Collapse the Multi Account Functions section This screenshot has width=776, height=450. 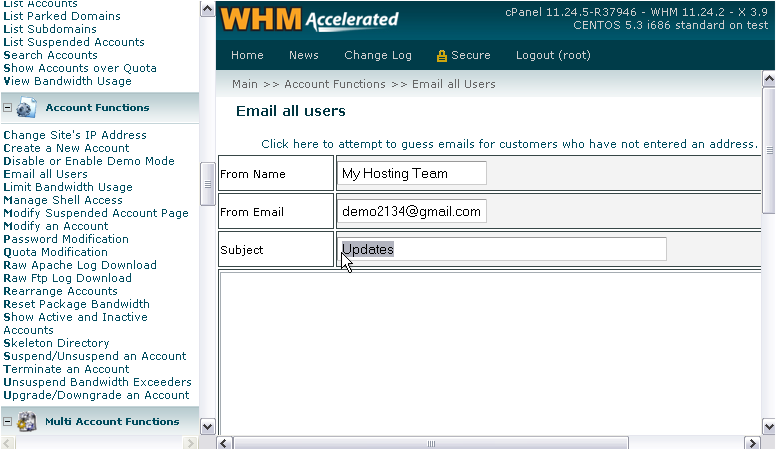[7, 421]
